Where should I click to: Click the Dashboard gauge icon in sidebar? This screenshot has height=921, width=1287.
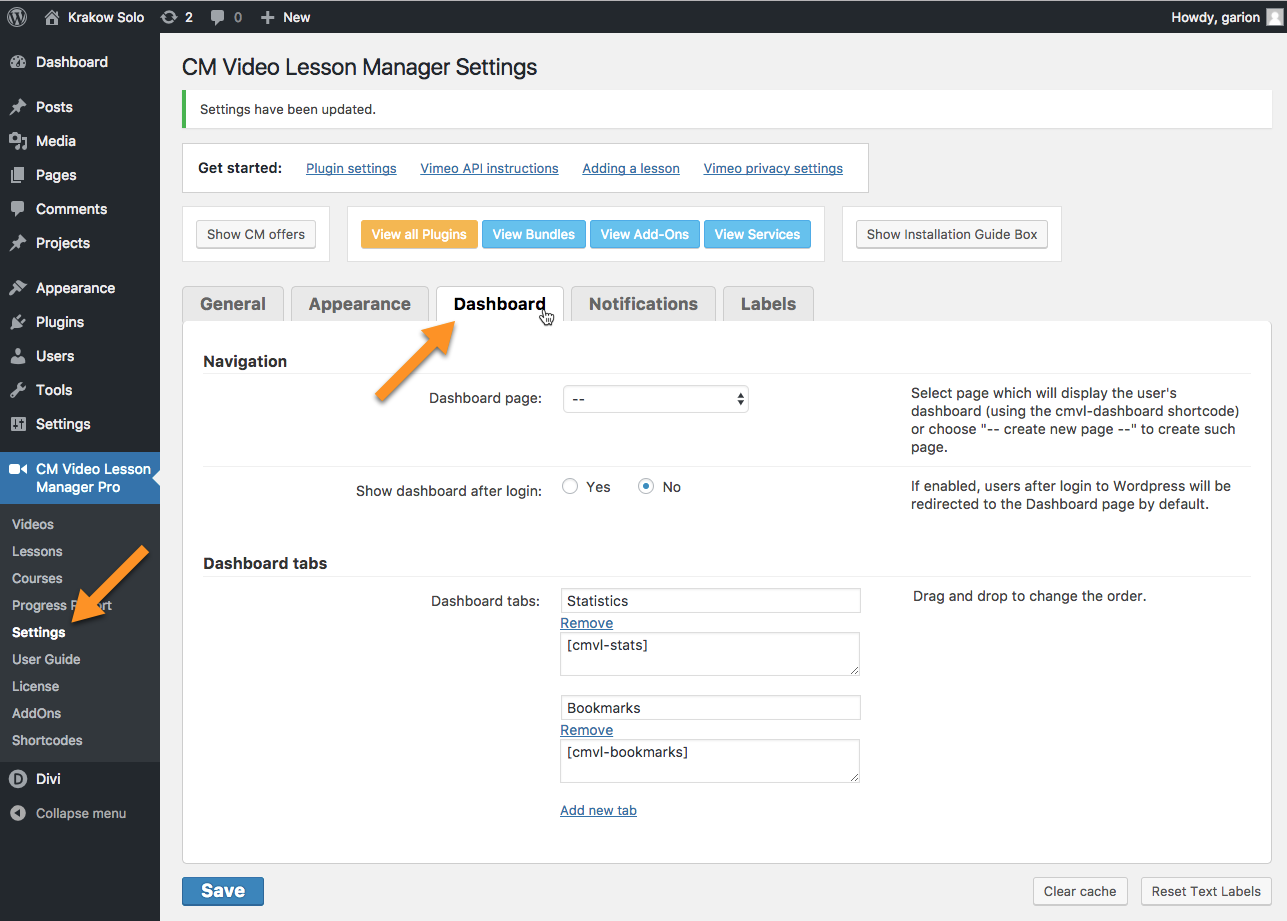click(18, 62)
